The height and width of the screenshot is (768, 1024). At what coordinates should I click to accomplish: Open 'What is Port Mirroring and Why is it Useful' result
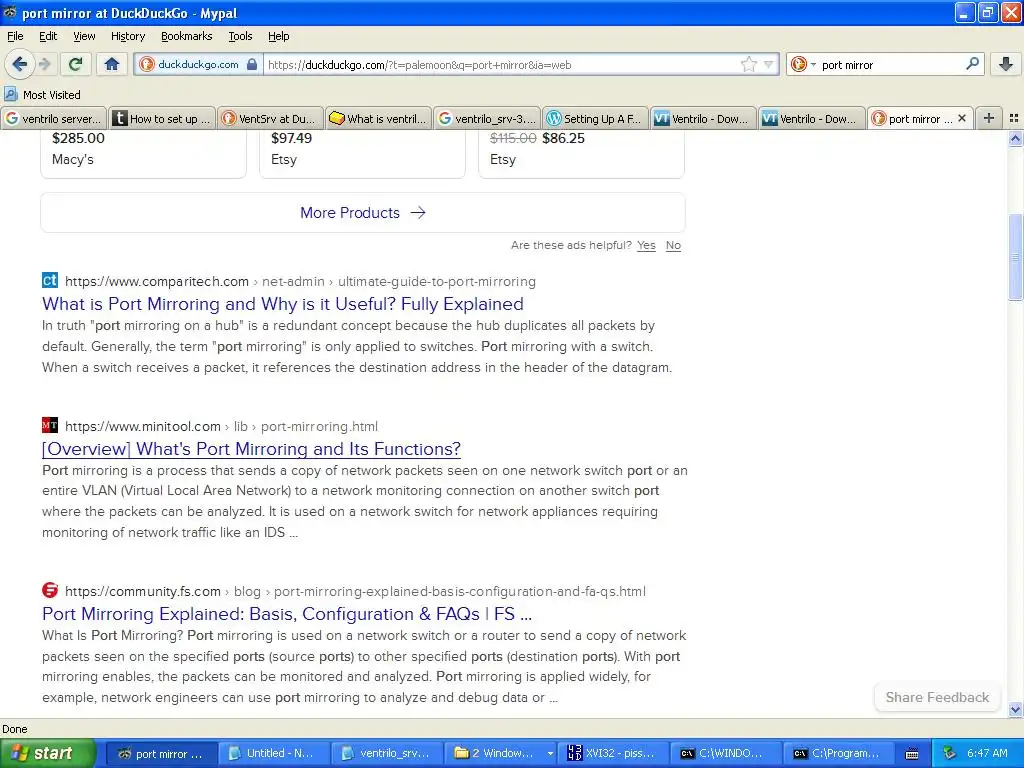pos(283,304)
